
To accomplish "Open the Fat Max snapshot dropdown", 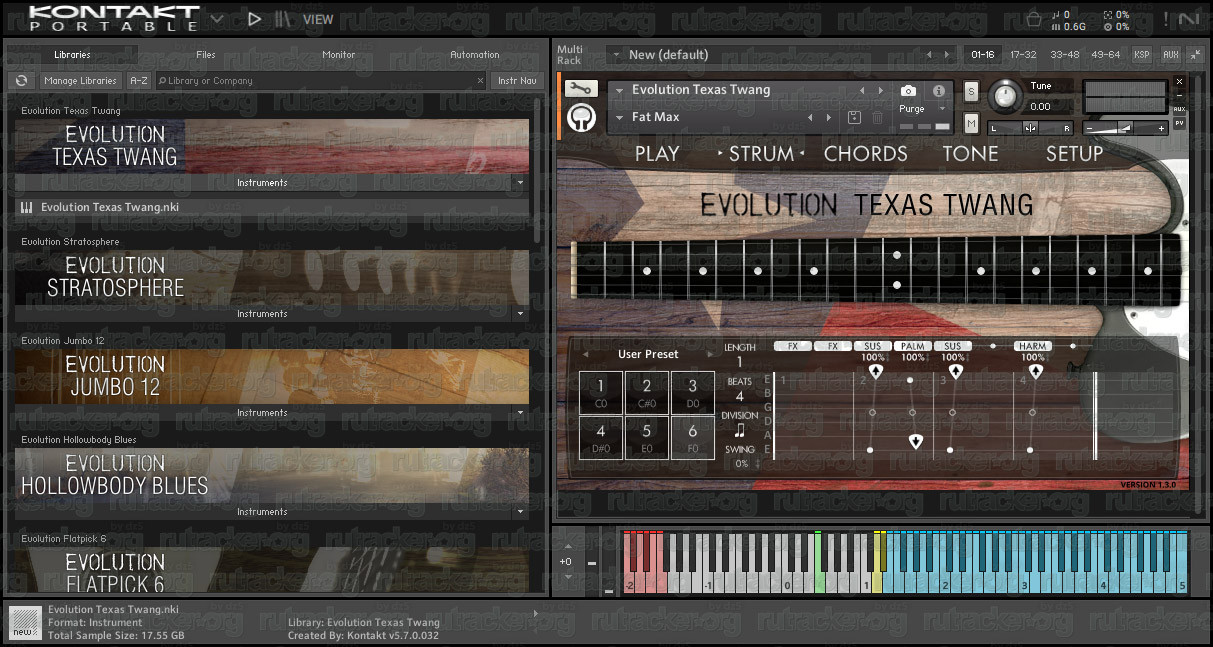I will (x=619, y=117).
